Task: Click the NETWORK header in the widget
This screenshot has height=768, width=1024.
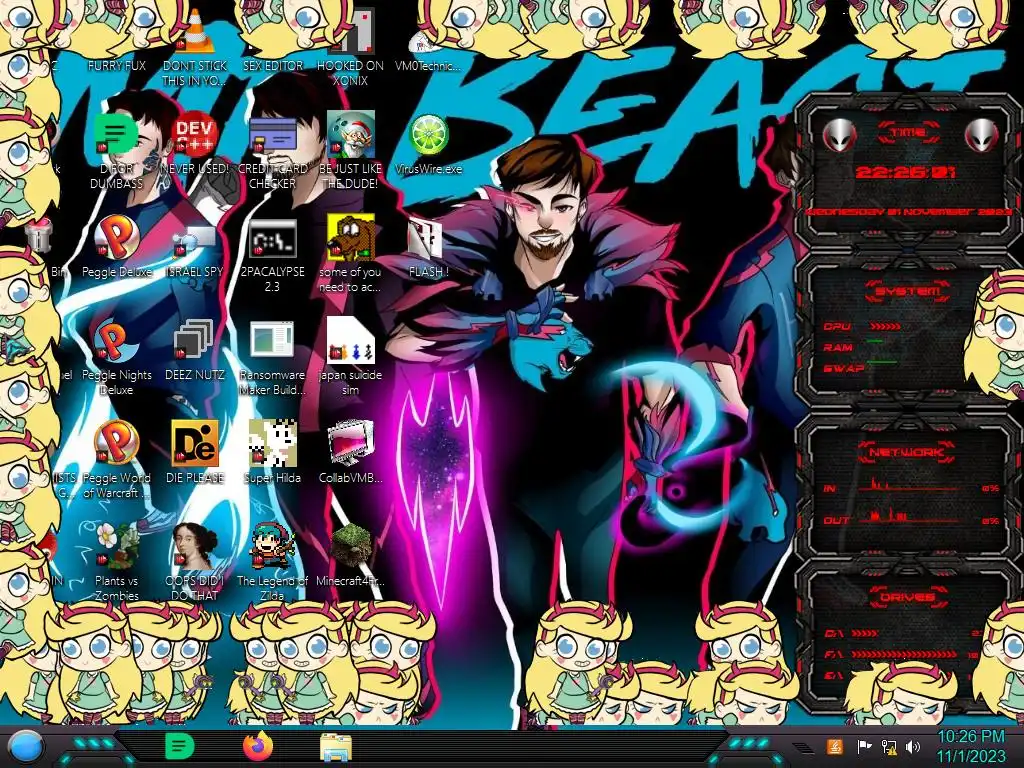Action: point(906,452)
